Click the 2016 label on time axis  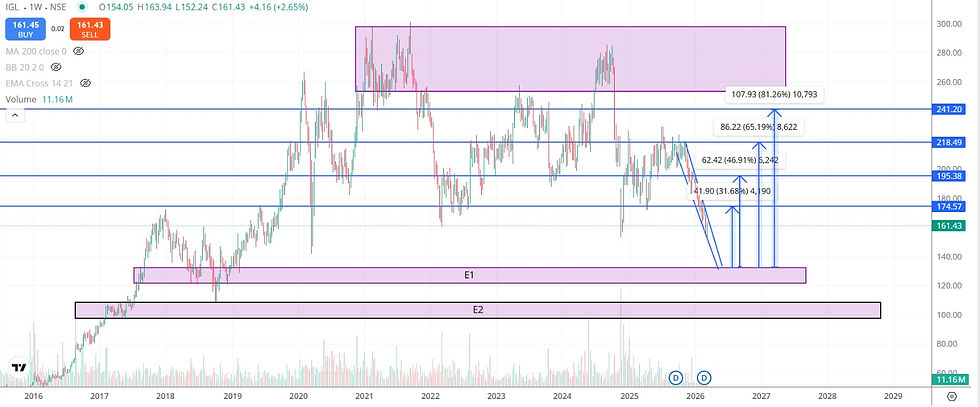(x=33, y=396)
